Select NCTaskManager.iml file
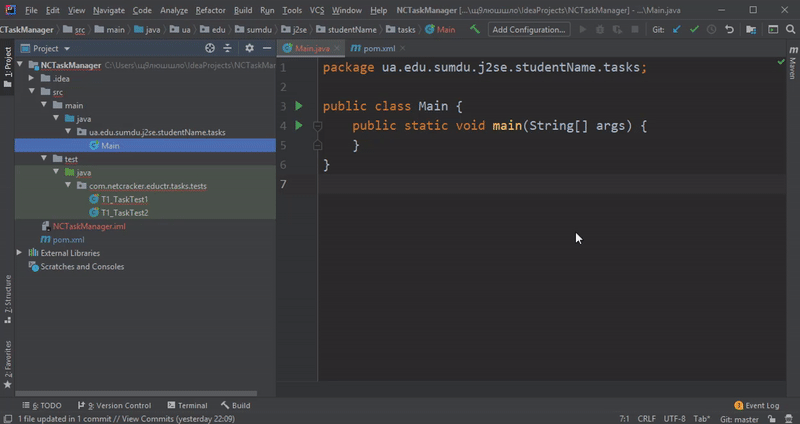This screenshot has width=800, height=424. coord(89,226)
